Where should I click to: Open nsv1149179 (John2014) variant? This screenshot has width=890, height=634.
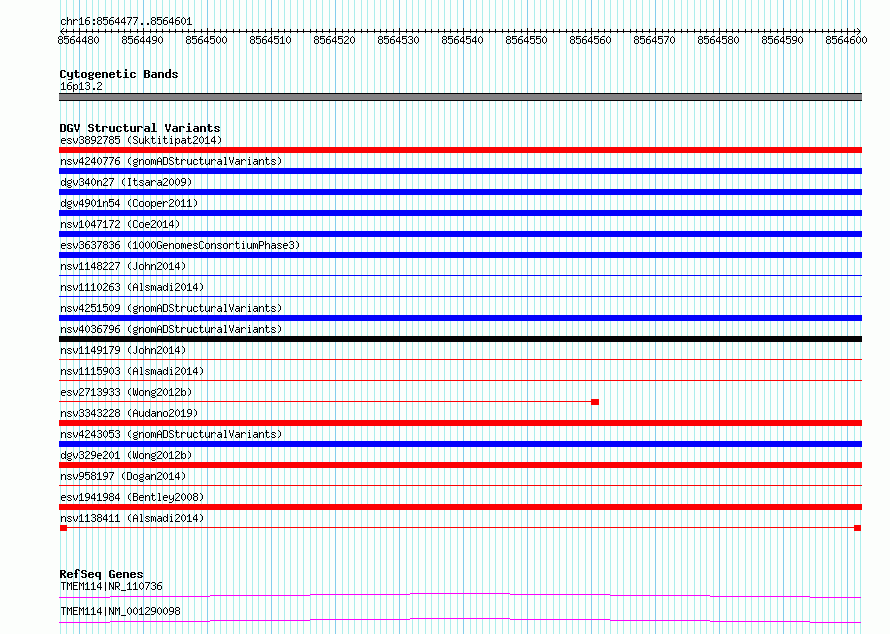point(123,350)
